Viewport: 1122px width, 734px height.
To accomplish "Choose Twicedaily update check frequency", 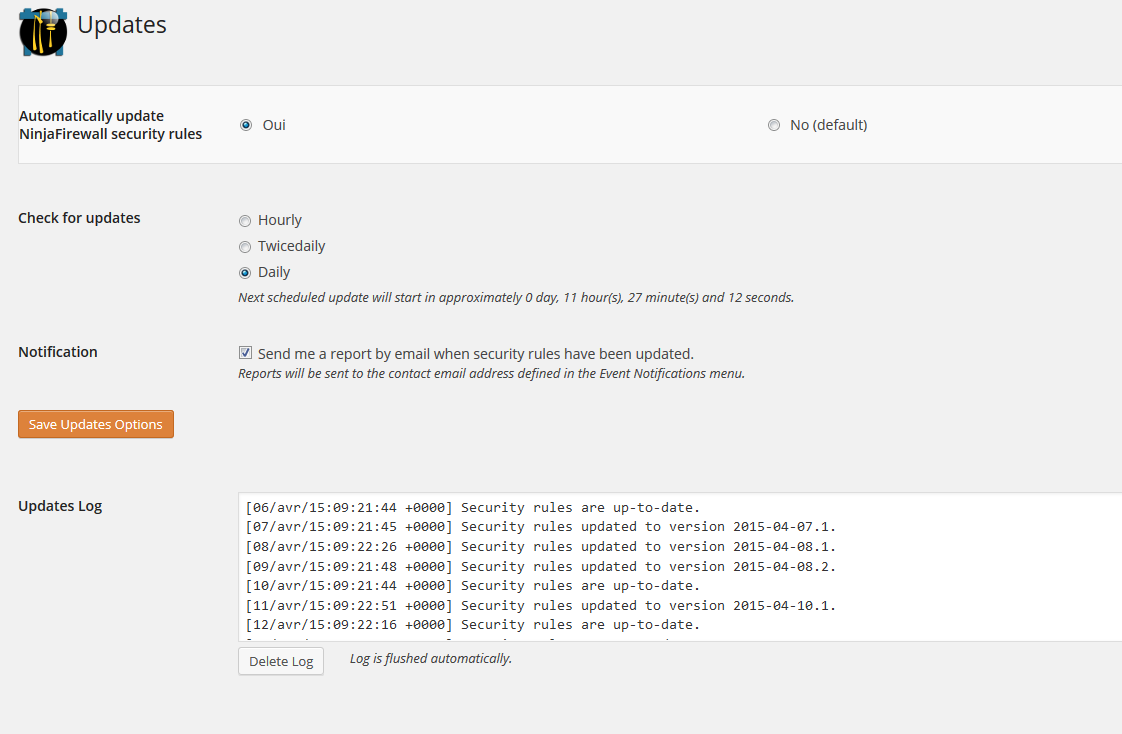I will [x=245, y=247].
